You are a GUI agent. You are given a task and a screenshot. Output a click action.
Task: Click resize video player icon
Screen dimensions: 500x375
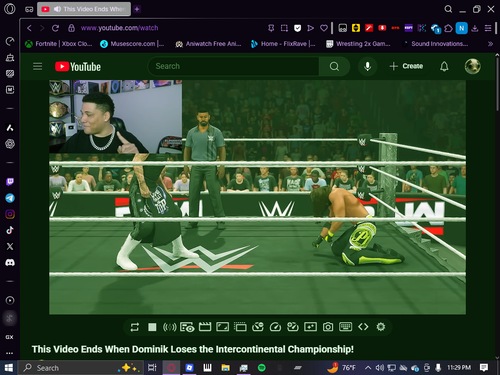[222, 327]
